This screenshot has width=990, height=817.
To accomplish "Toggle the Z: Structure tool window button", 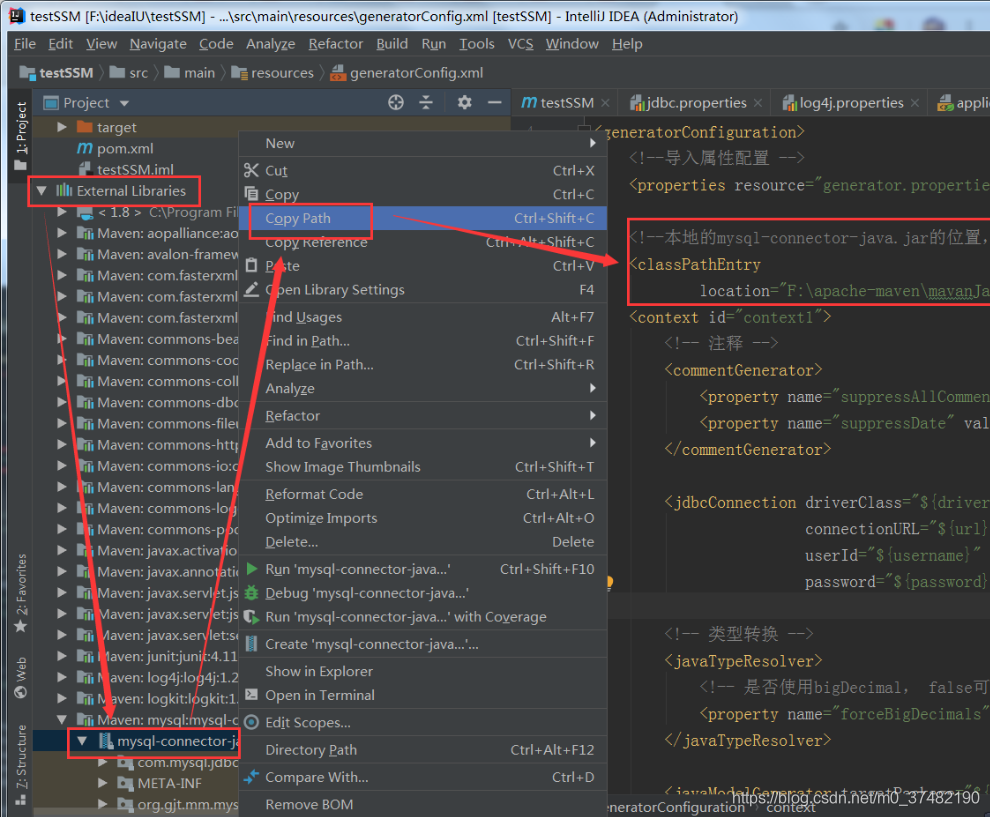I will pos(21,764).
